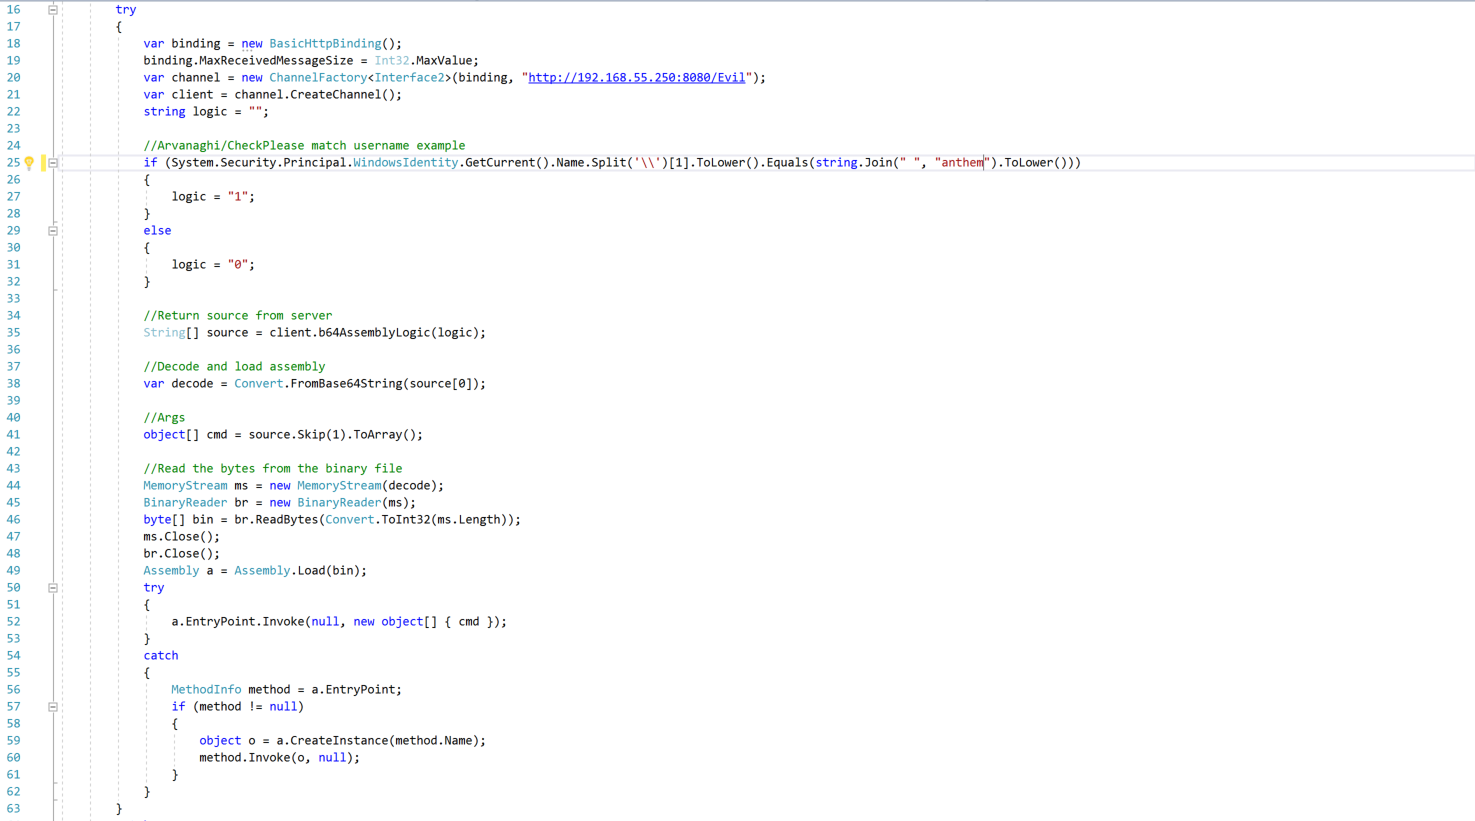The image size is (1475, 821).
Task: Click line number 63 in the gutter
Action: pyautogui.click(x=13, y=809)
